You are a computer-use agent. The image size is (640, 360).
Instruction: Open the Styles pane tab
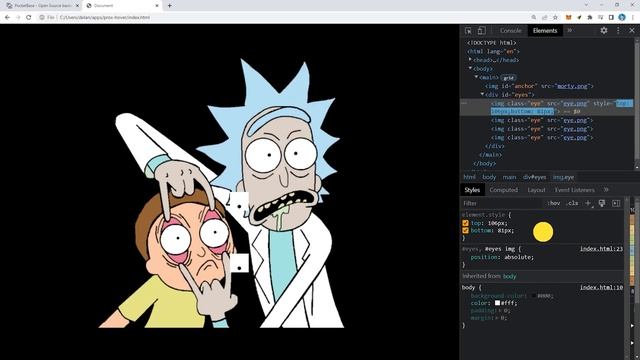(472, 190)
